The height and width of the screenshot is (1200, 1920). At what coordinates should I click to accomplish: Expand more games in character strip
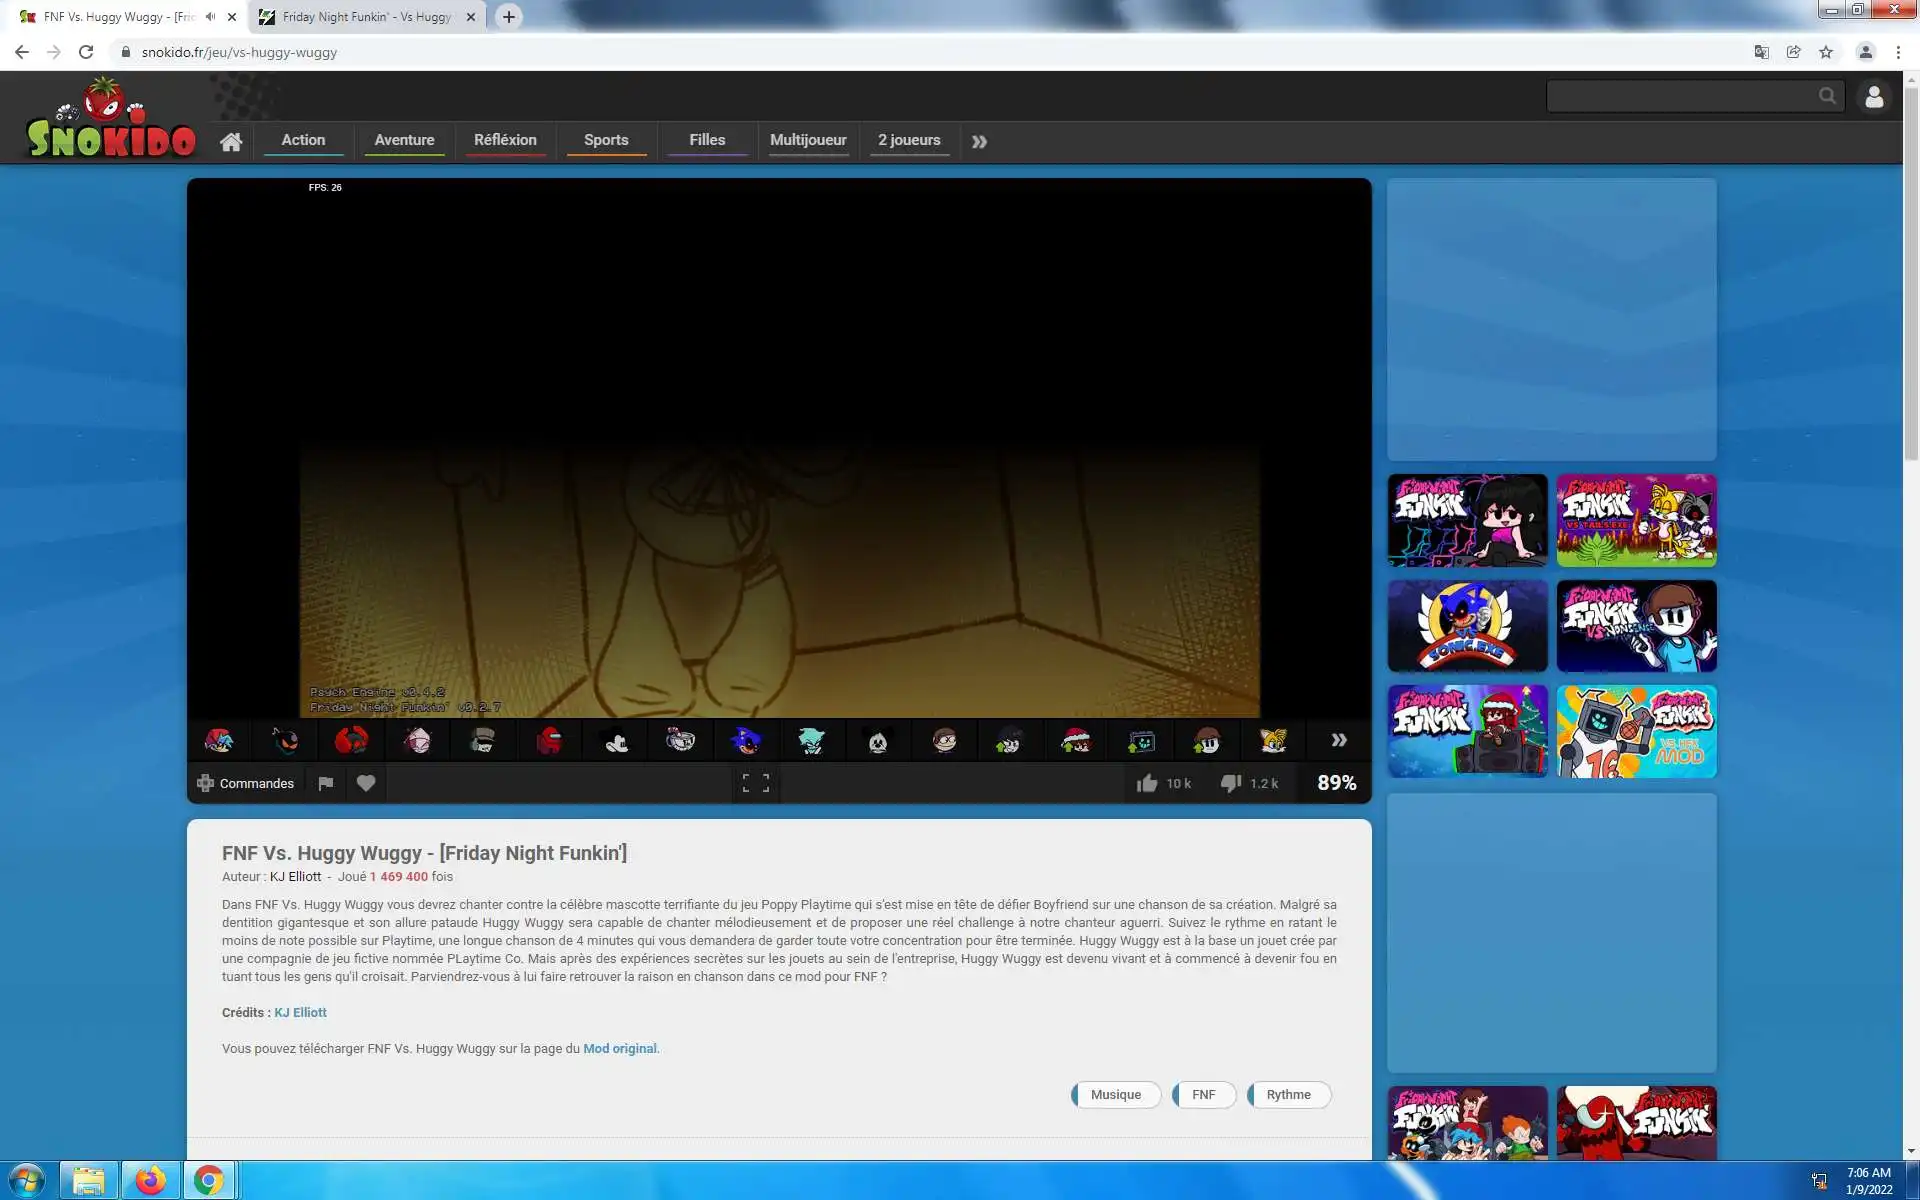click(1338, 740)
